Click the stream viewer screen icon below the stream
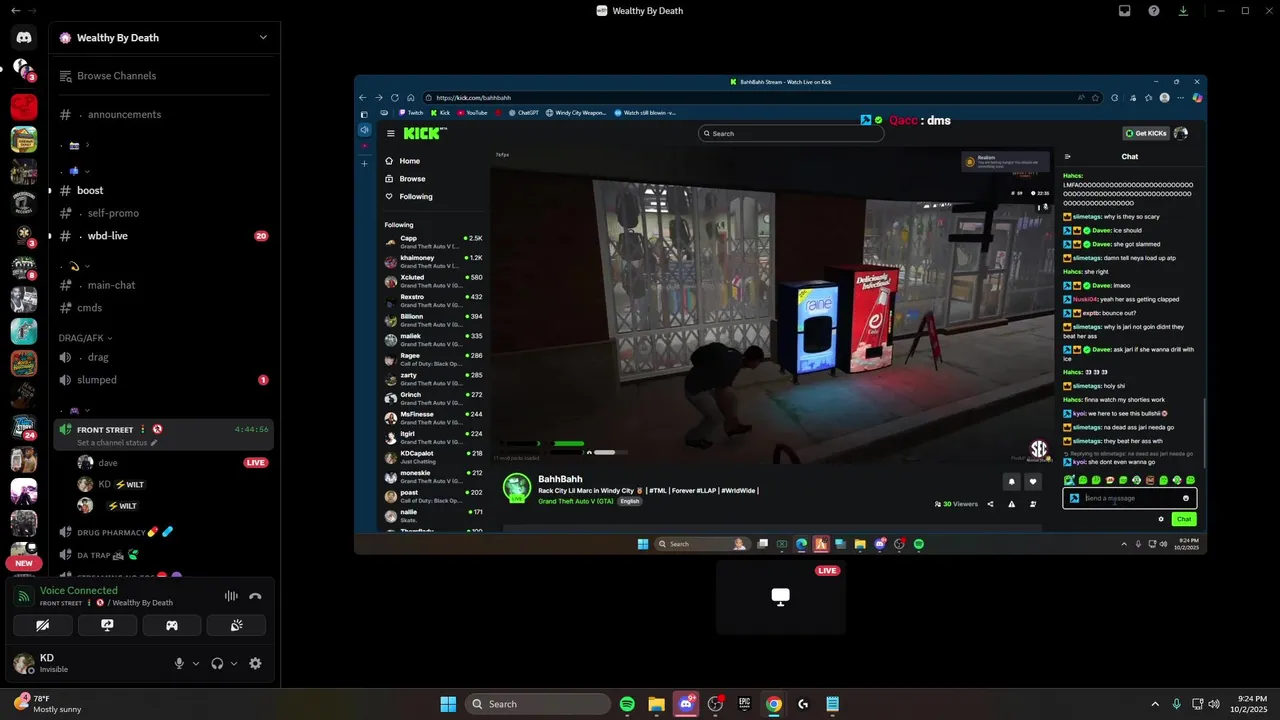1280x720 pixels. coord(781,597)
